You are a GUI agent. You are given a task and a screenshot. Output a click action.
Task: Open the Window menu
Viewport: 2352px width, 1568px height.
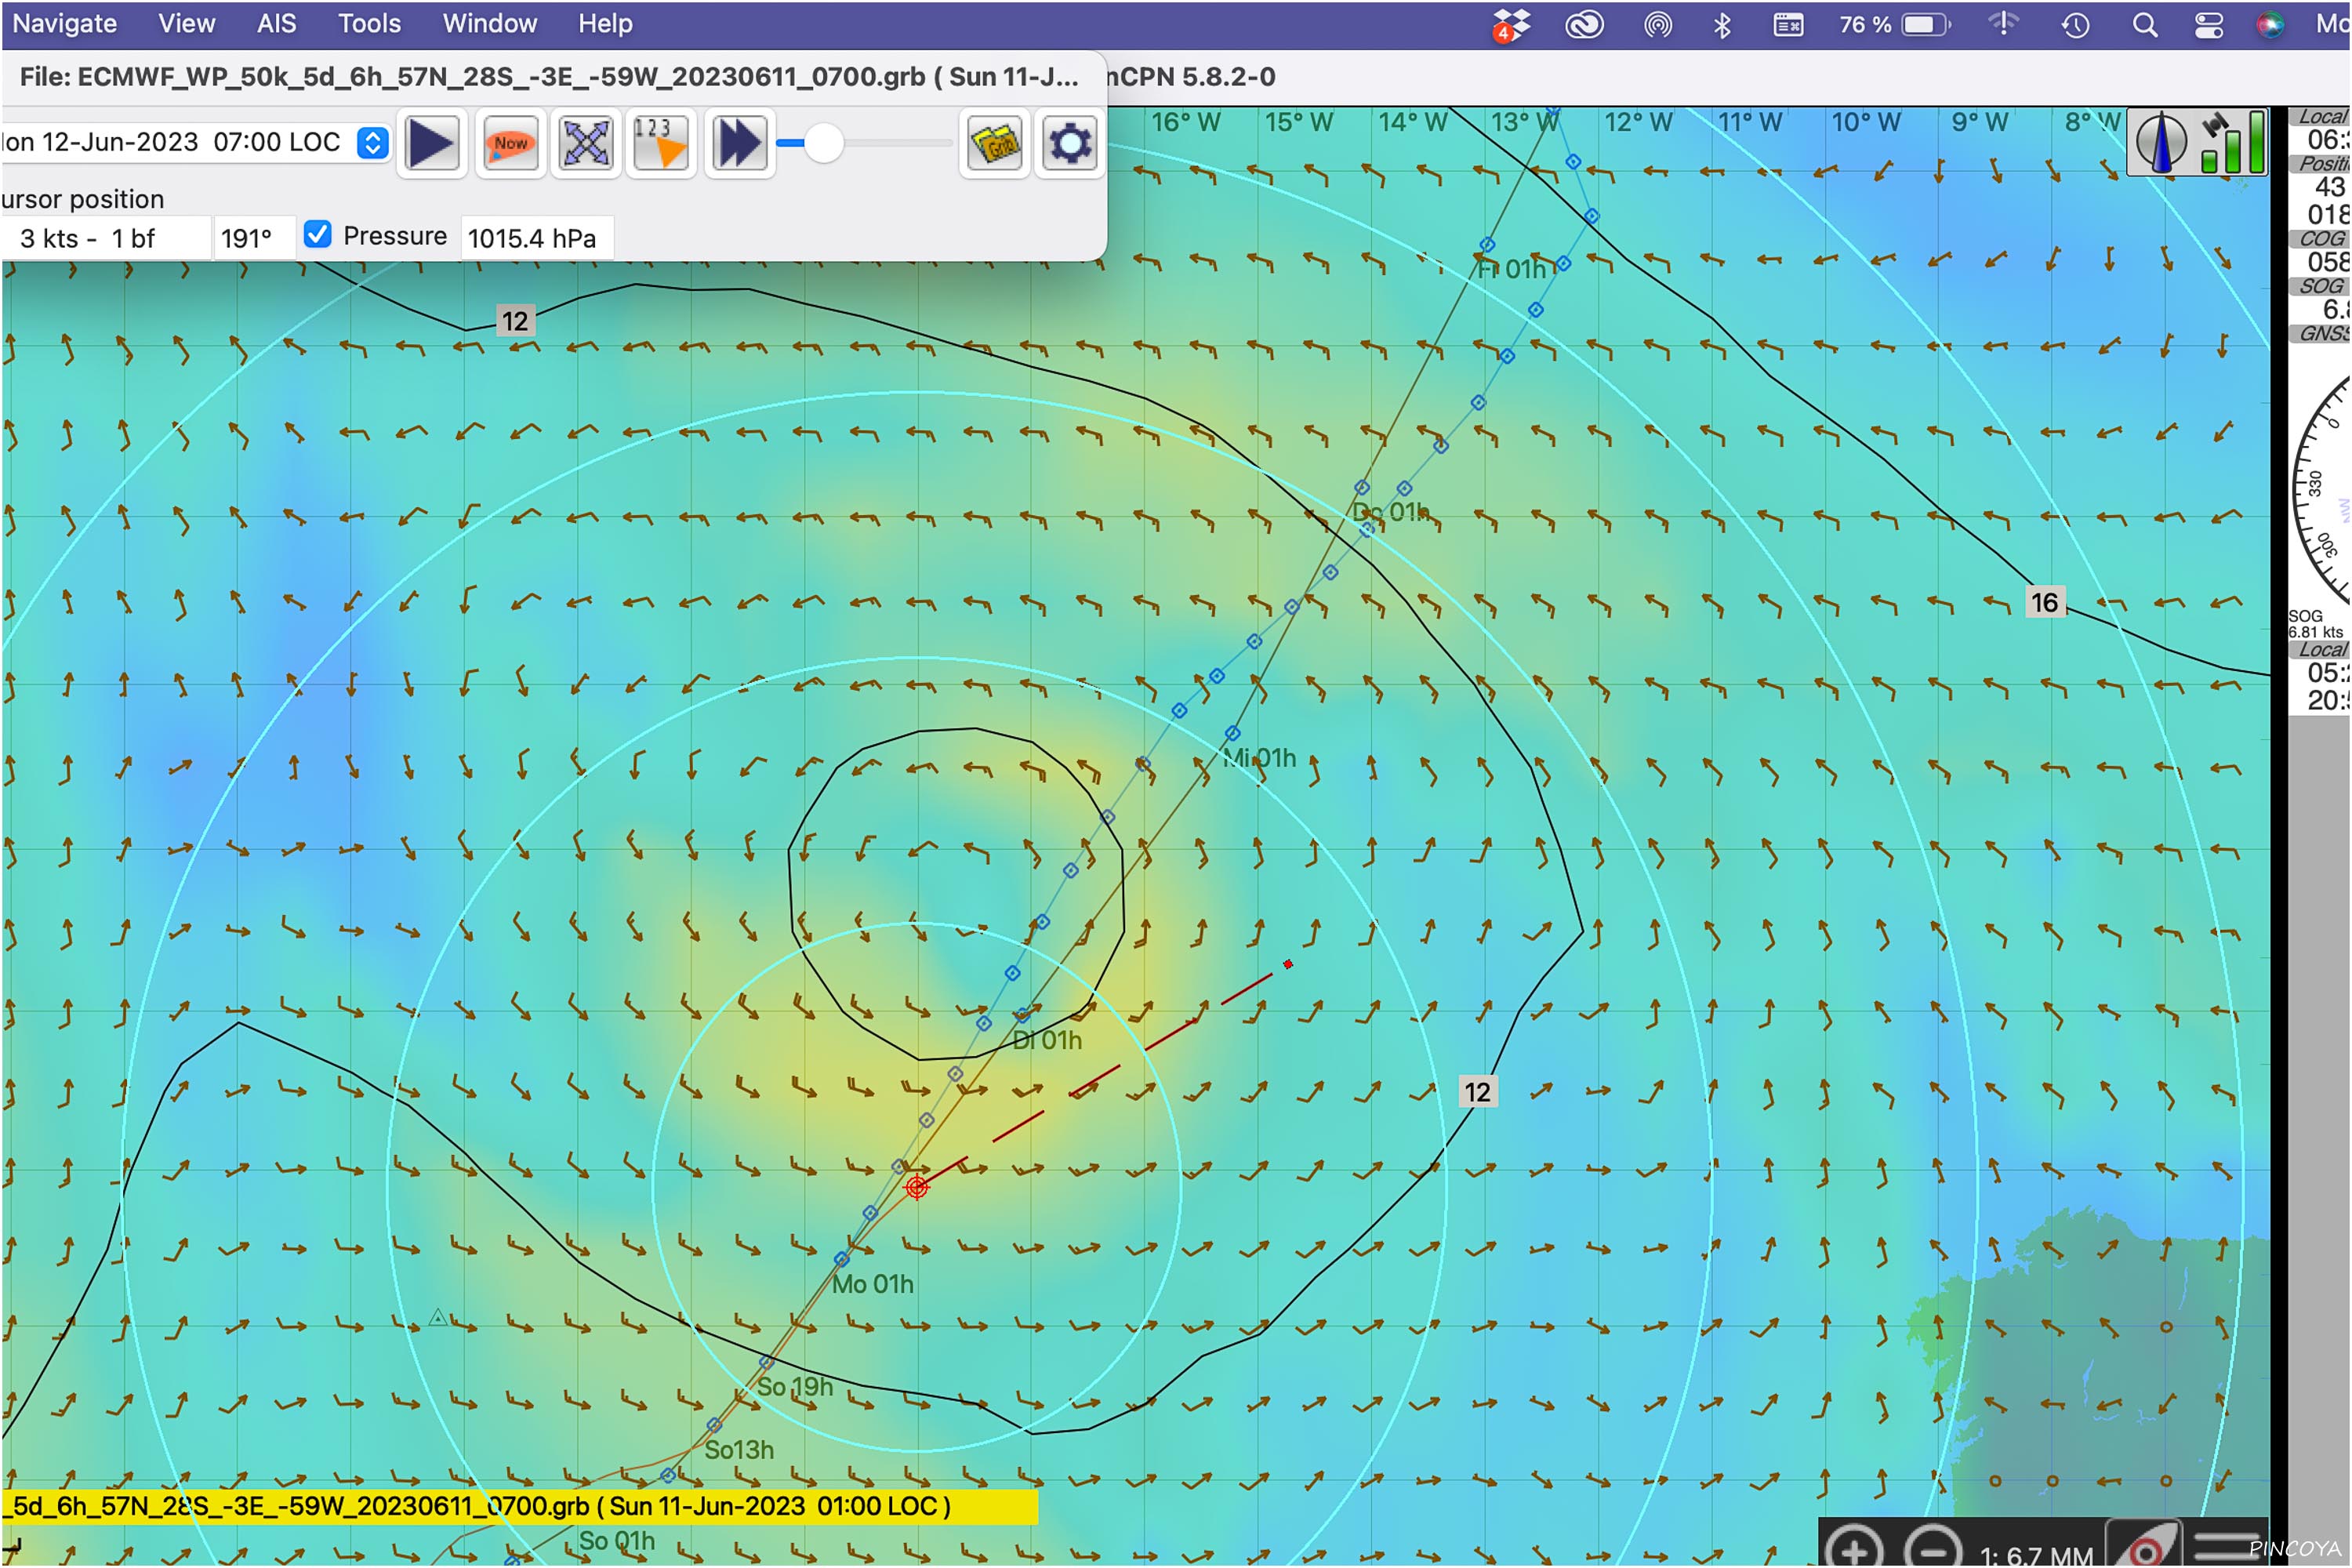tap(489, 23)
